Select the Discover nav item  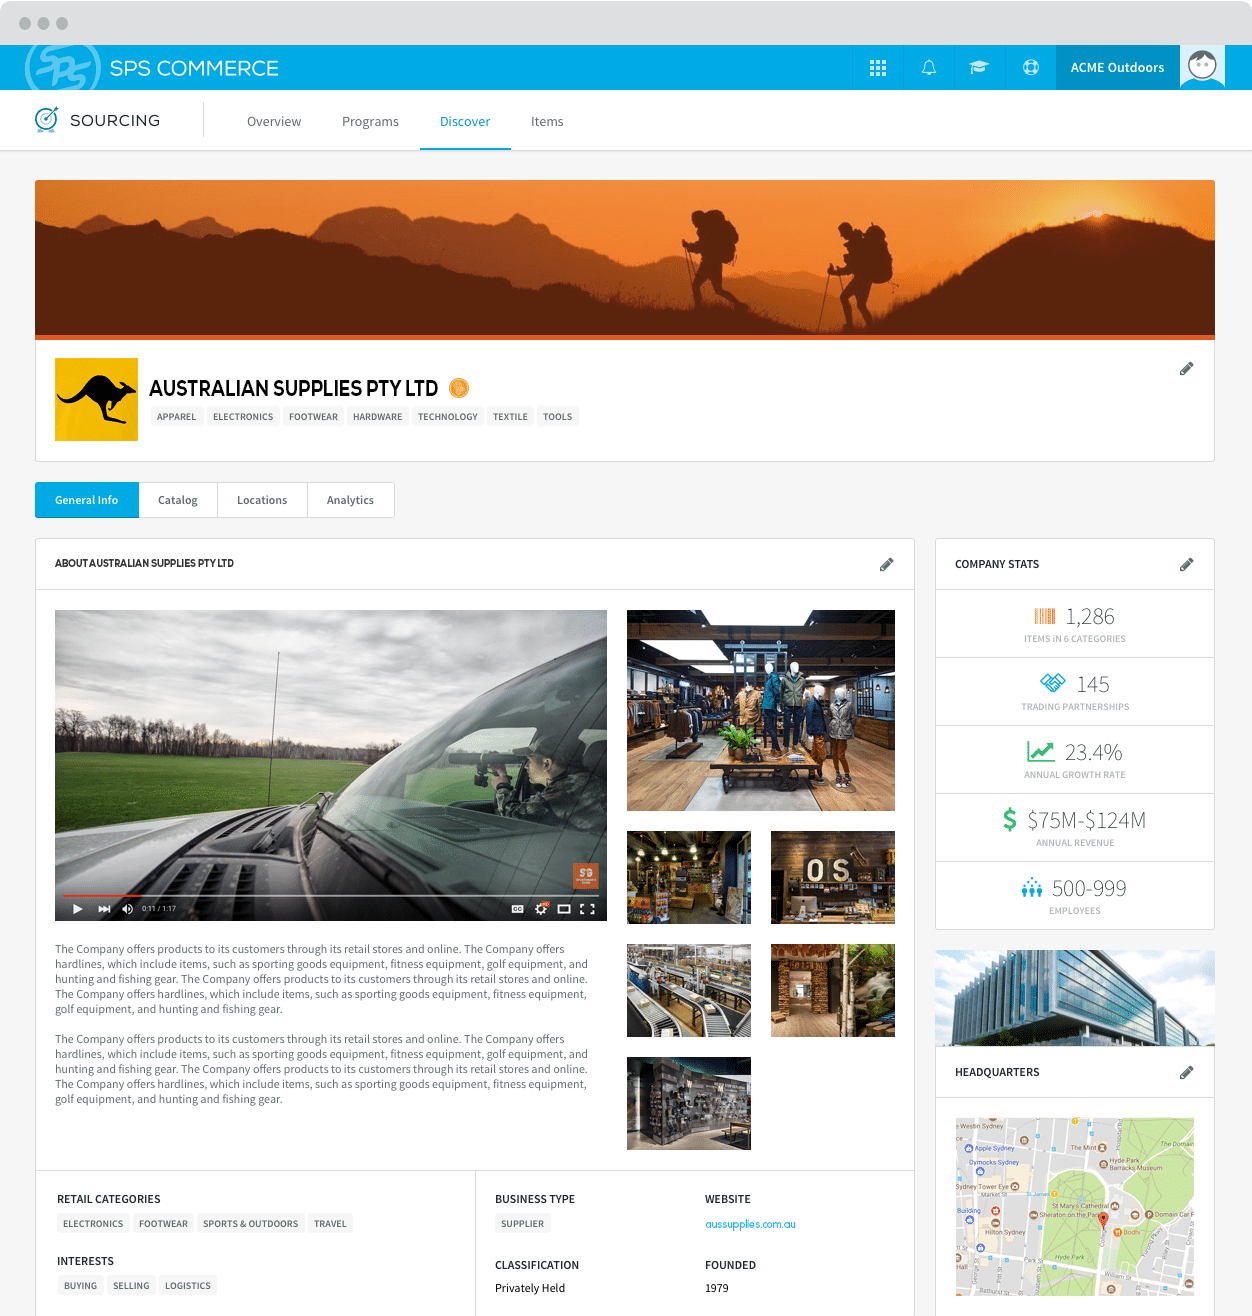pos(465,122)
